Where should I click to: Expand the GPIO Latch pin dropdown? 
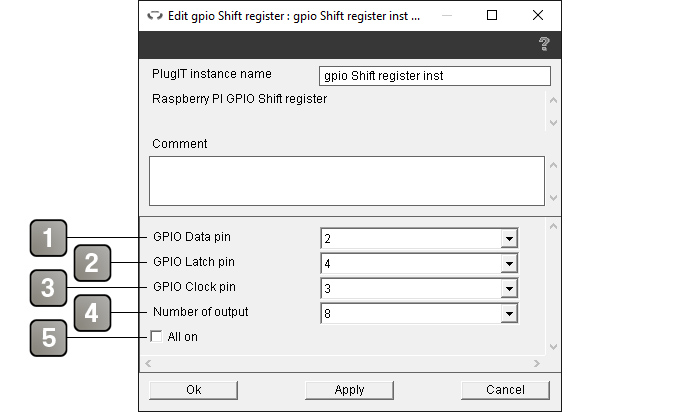pos(509,264)
